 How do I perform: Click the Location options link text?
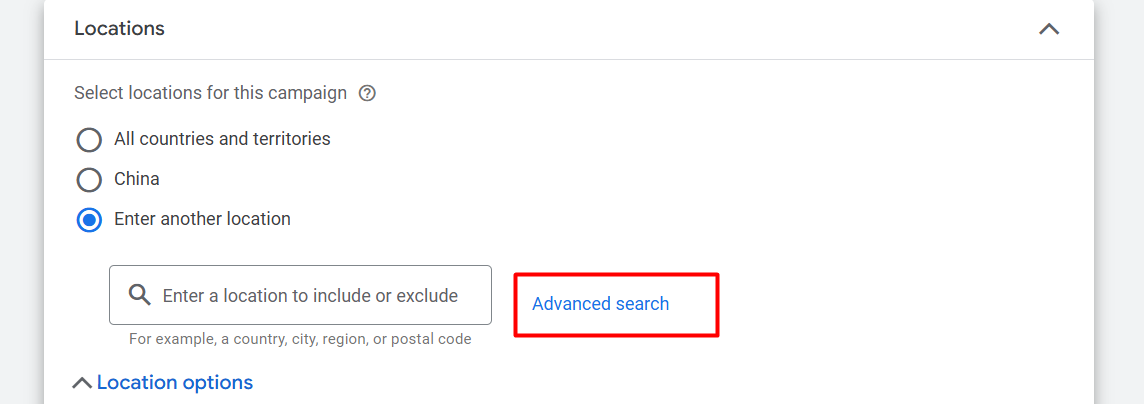tap(175, 383)
